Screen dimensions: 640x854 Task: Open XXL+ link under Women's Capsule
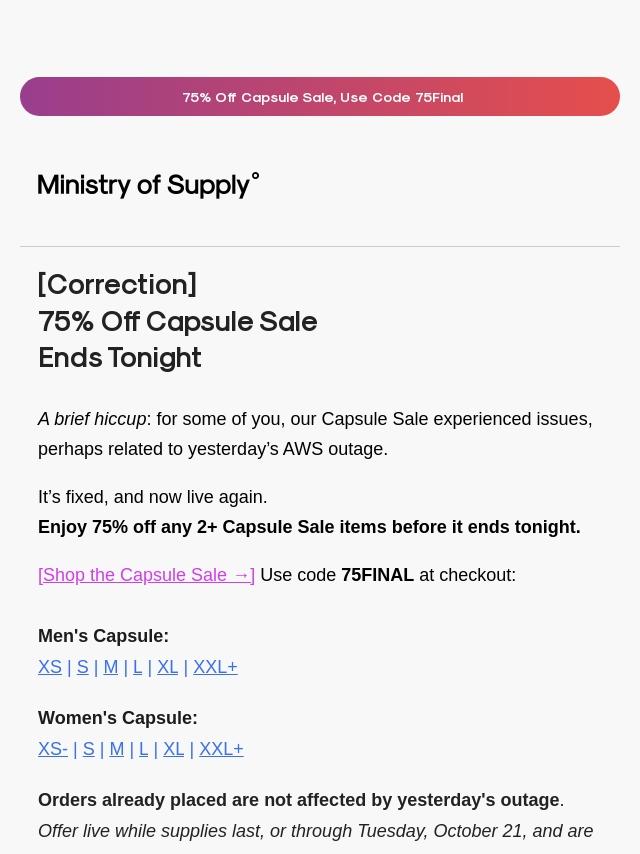(221, 749)
